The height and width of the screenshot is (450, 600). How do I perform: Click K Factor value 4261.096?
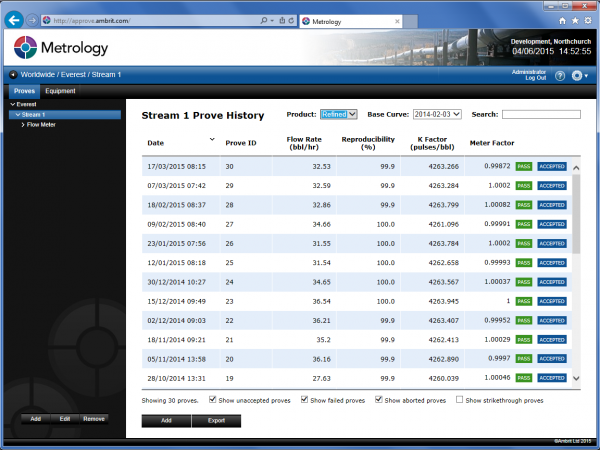pos(443,224)
